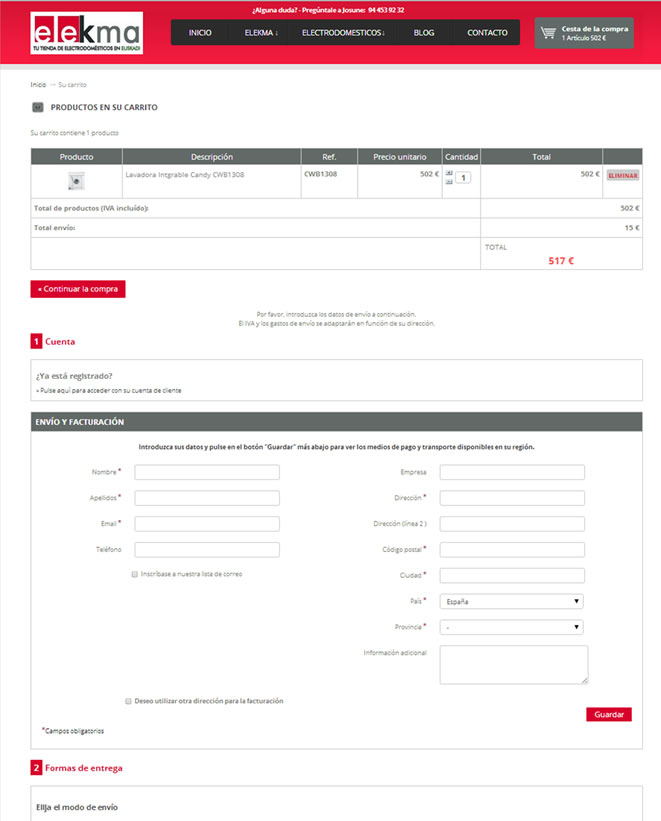The image size is (661, 821).
Task: Open the Candy washing machine product thumbnail
Action: (76, 181)
